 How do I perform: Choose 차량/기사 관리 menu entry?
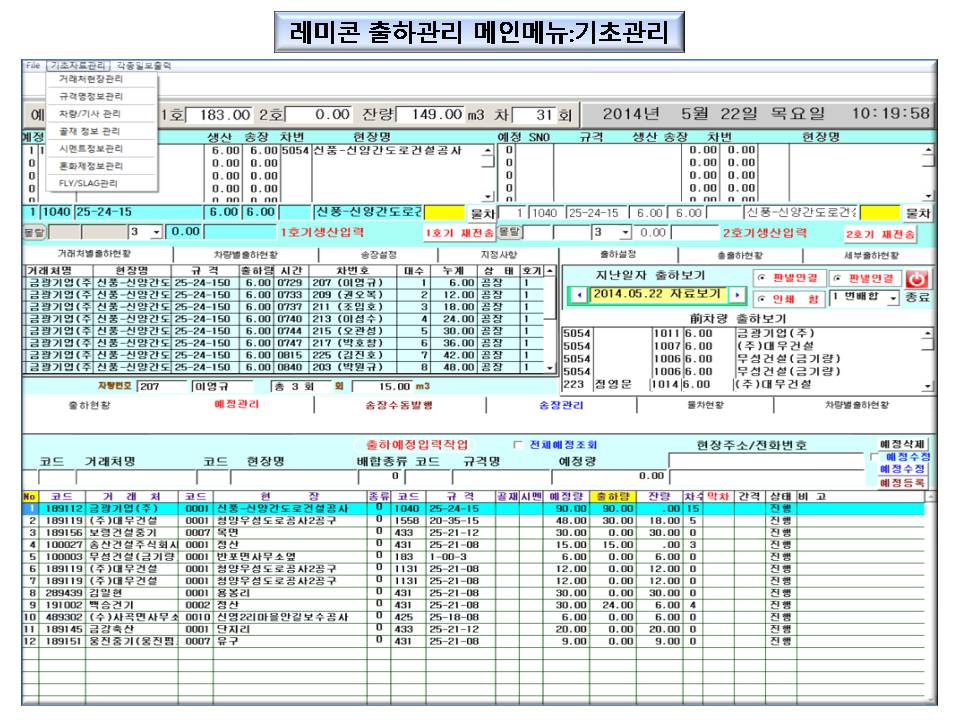tap(90, 114)
